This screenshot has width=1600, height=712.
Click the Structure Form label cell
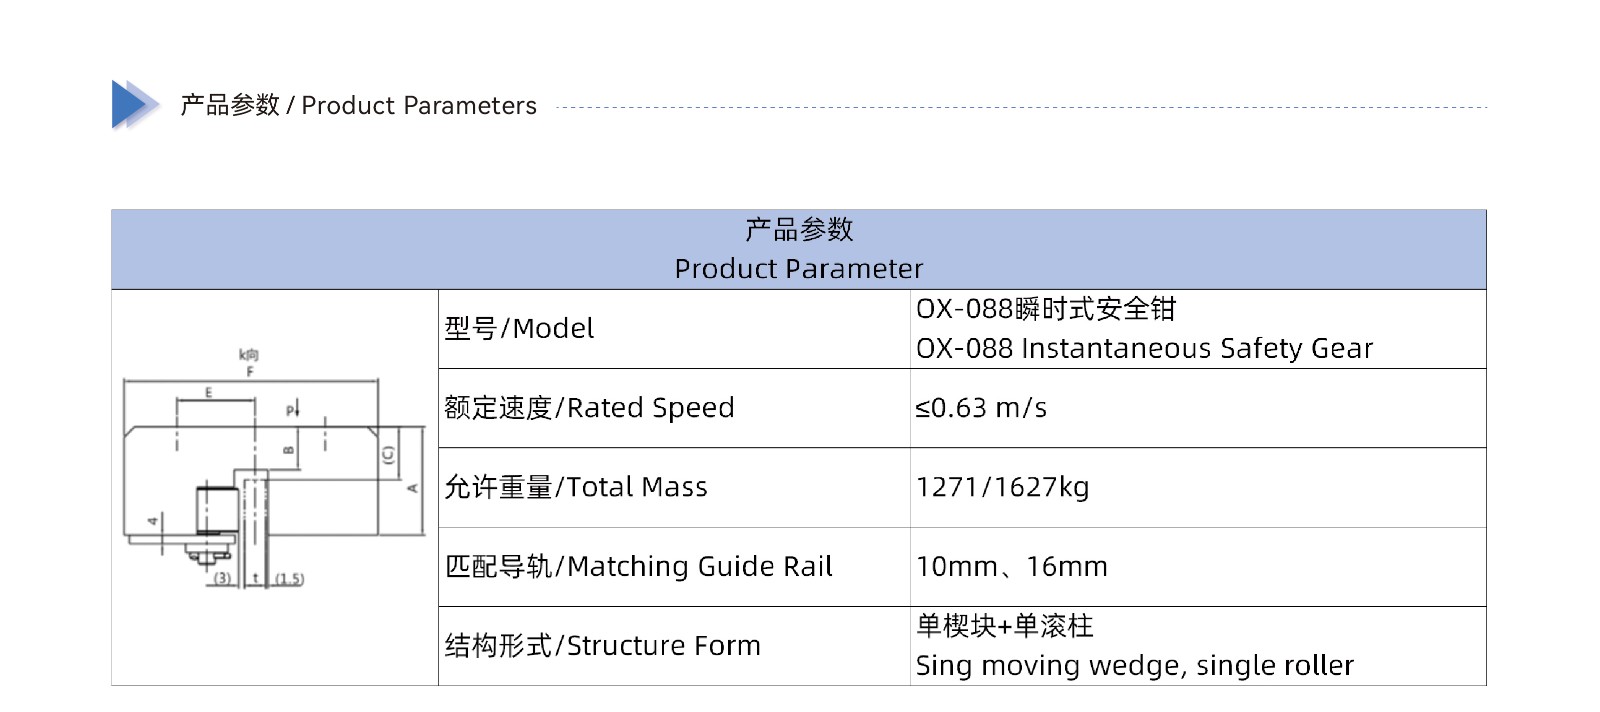tap(674, 646)
